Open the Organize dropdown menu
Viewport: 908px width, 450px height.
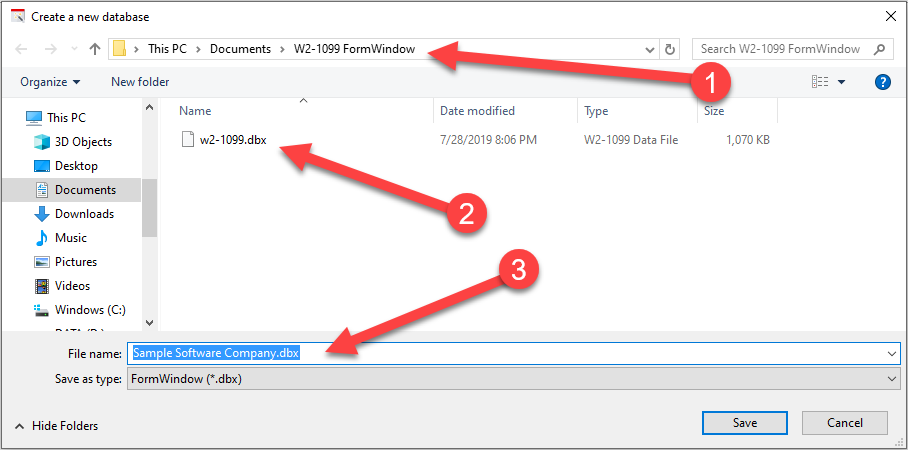50,82
